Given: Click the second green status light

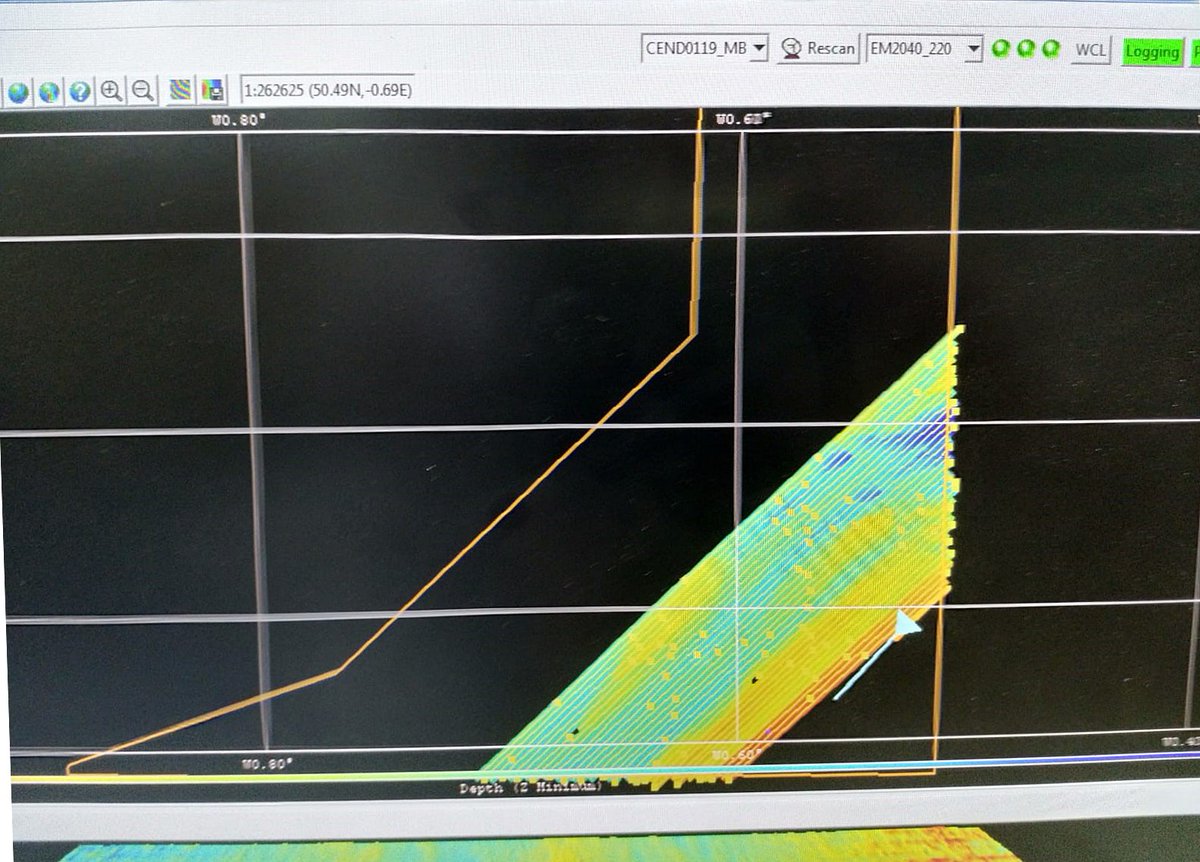Looking at the screenshot, I should [1025, 48].
